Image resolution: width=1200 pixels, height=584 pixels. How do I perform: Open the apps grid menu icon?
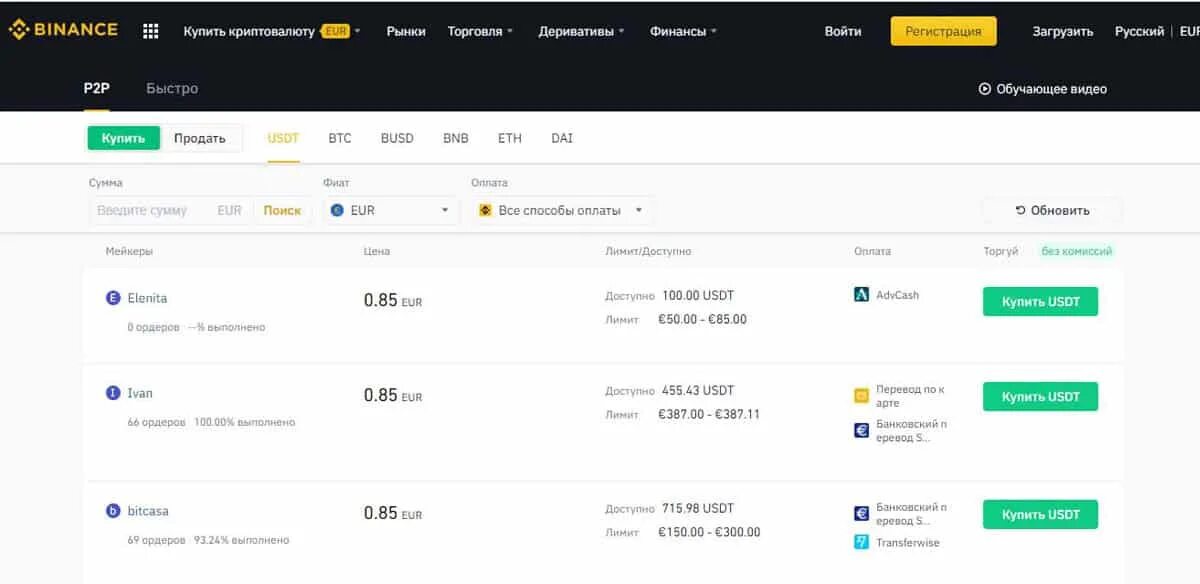151,31
